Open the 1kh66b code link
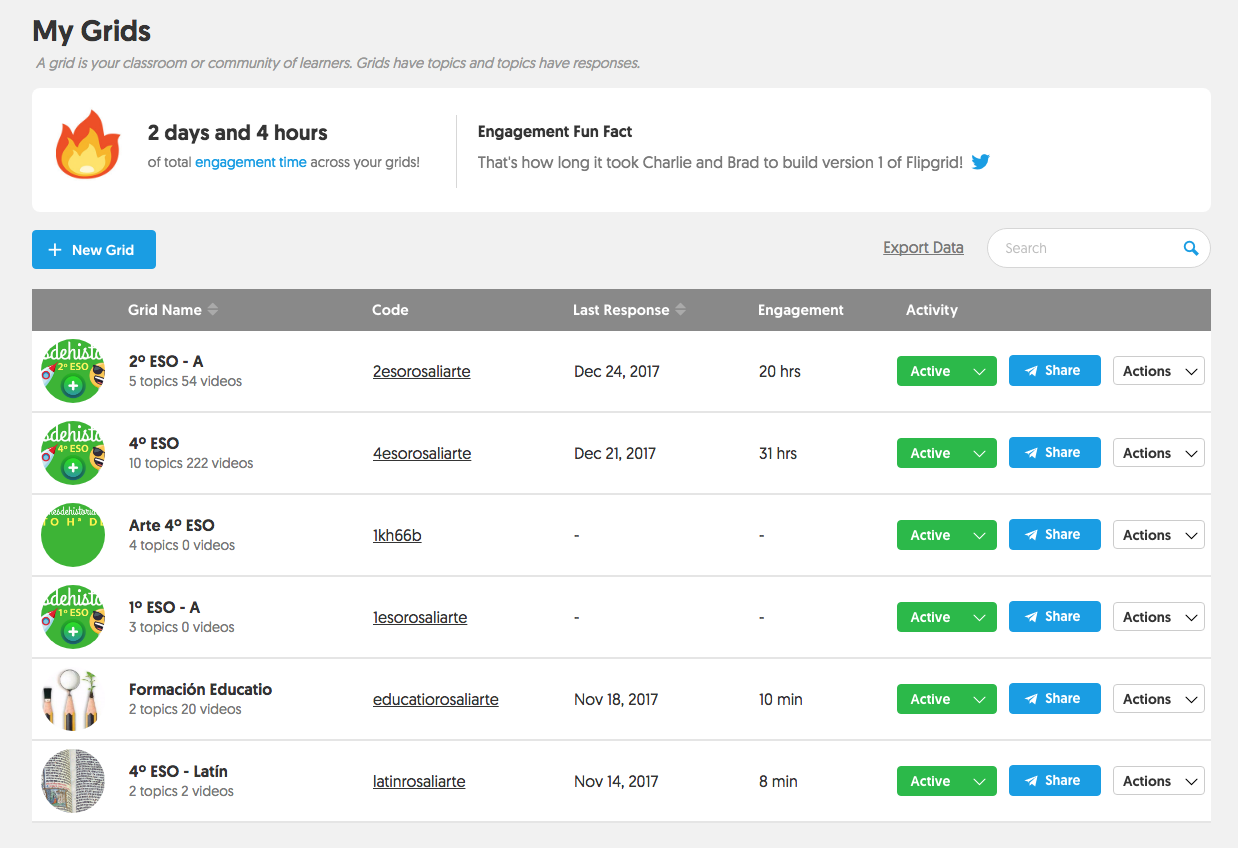This screenshot has width=1238, height=848. (x=397, y=535)
